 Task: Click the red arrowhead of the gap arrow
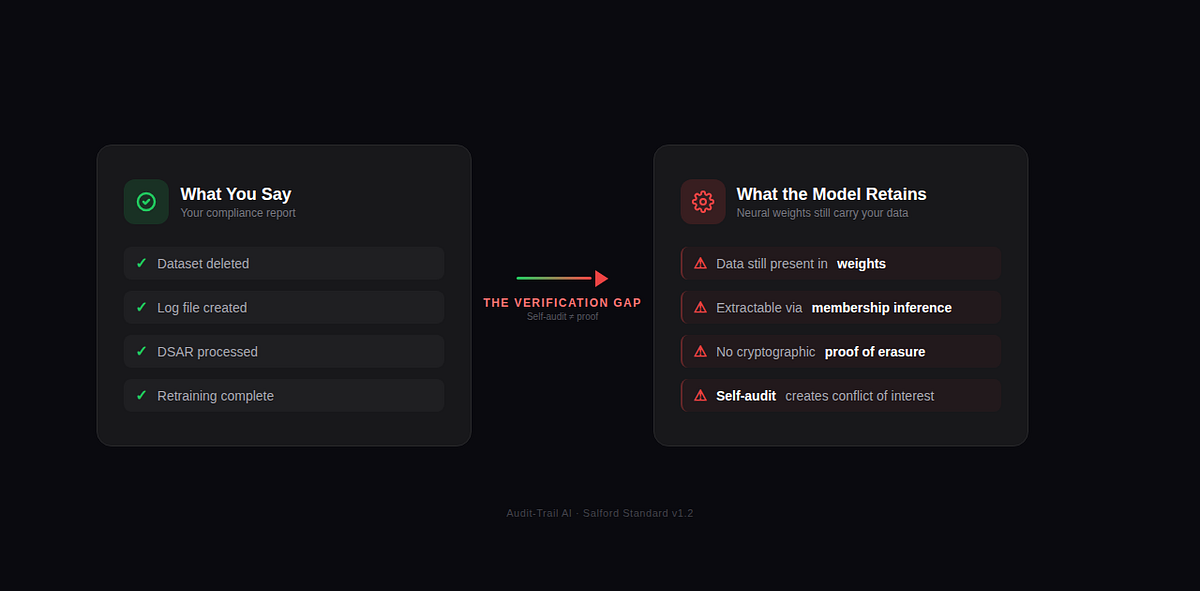pos(601,278)
